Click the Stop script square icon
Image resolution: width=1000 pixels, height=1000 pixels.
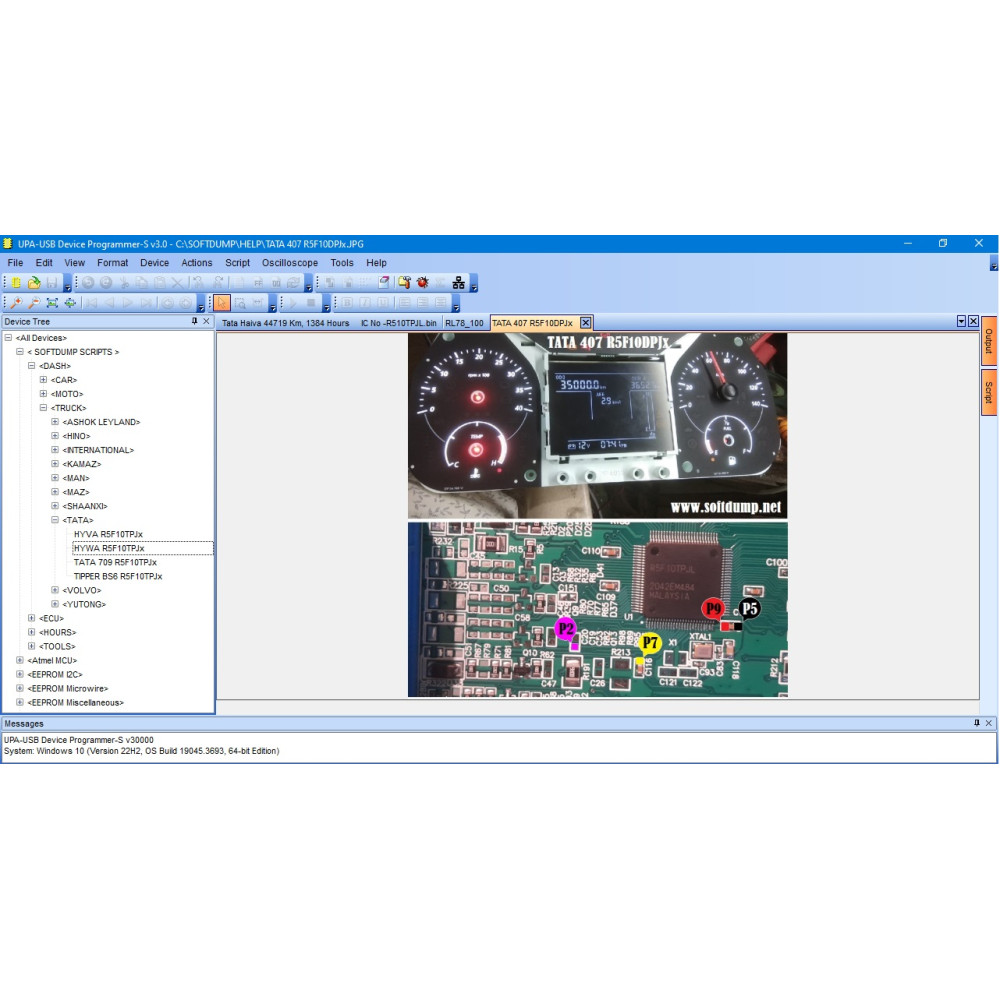pos(311,303)
